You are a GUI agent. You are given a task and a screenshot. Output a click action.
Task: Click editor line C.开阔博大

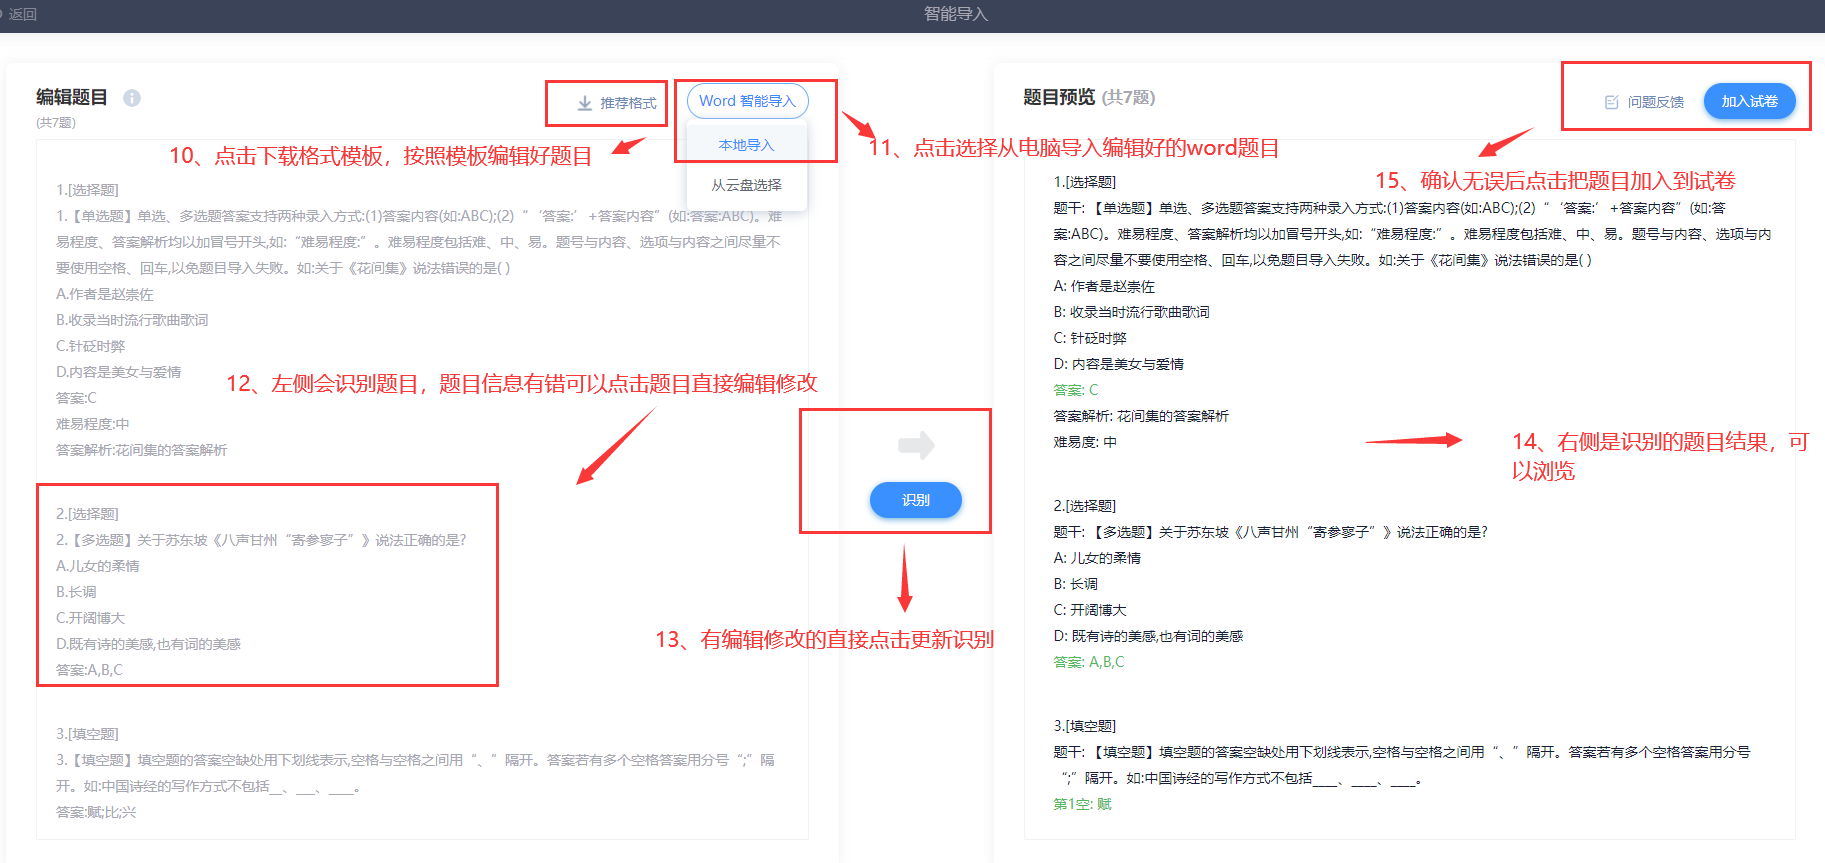pyautogui.click(x=91, y=618)
